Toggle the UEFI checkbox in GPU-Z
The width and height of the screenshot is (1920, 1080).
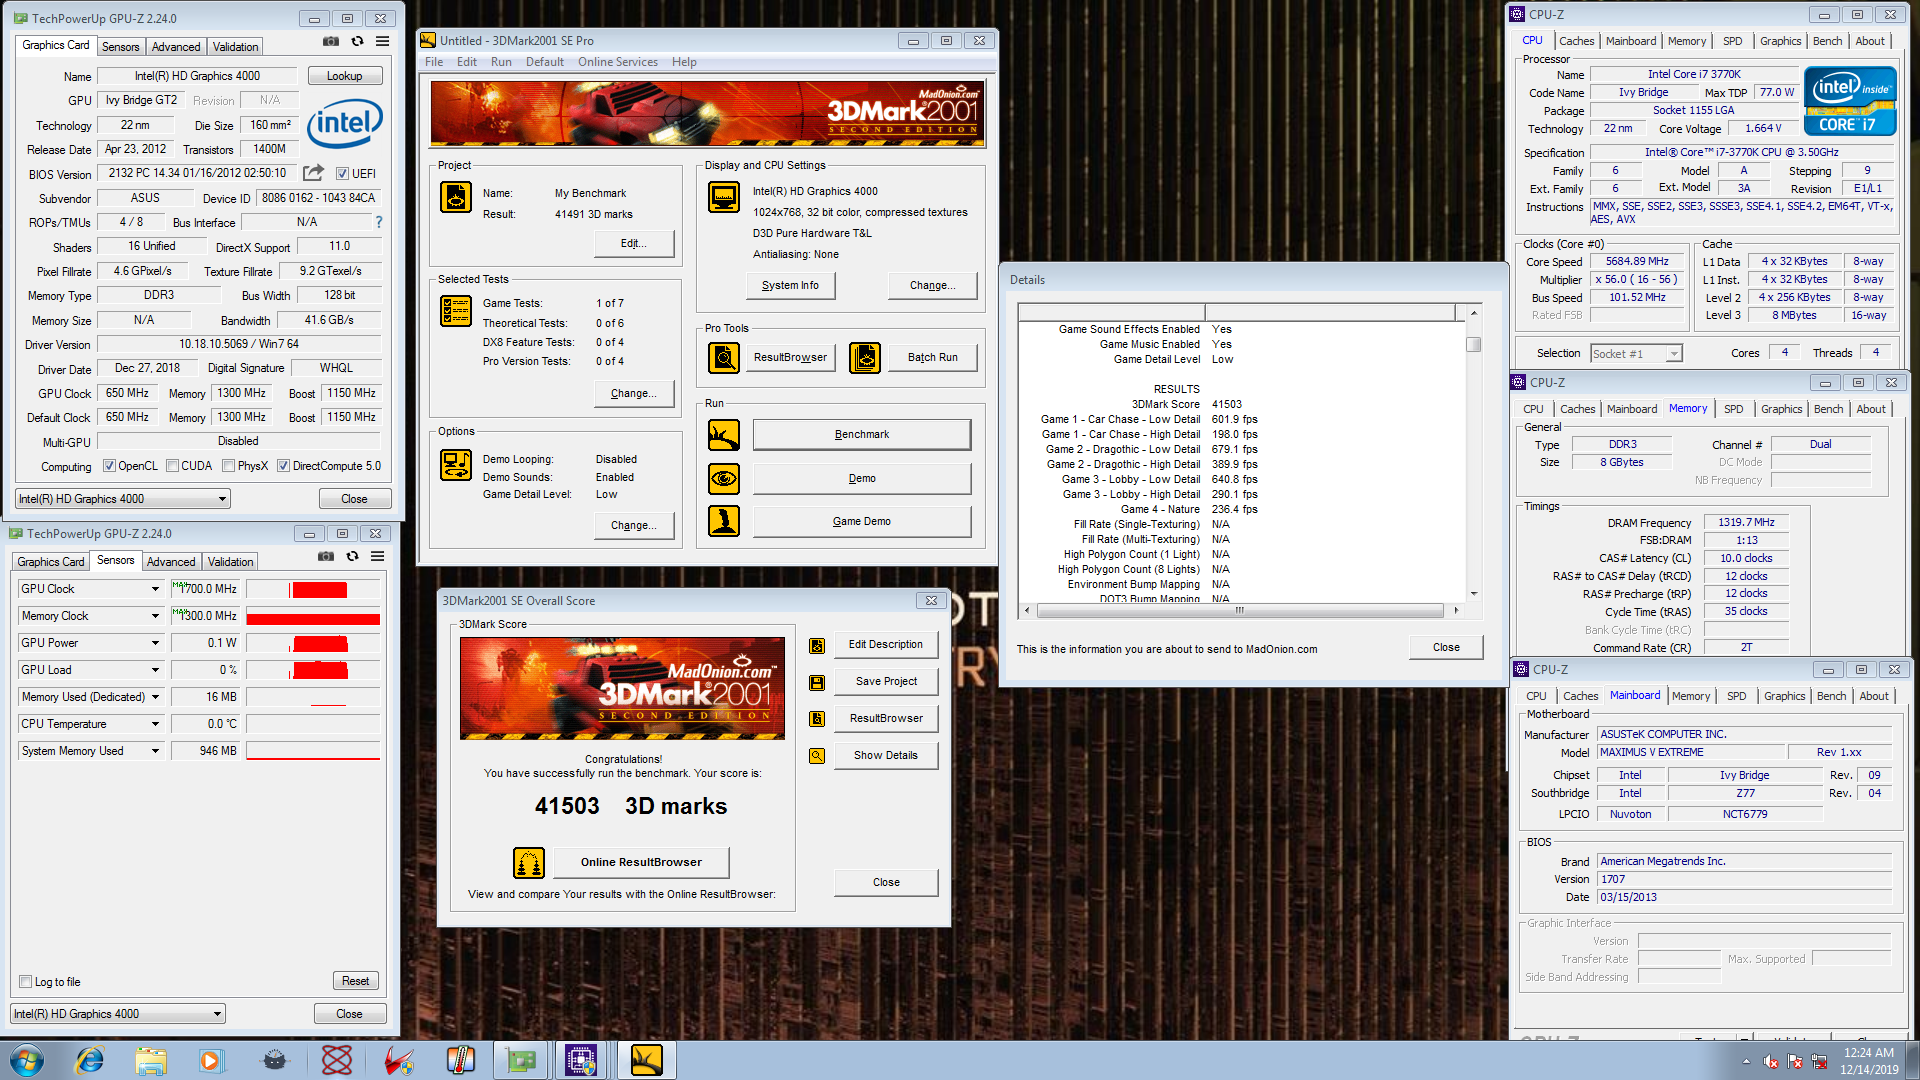click(x=342, y=173)
